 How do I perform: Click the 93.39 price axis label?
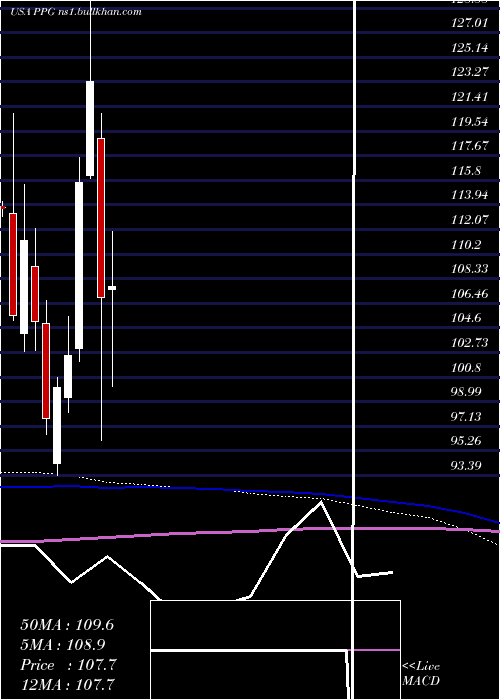tap(467, 466)
